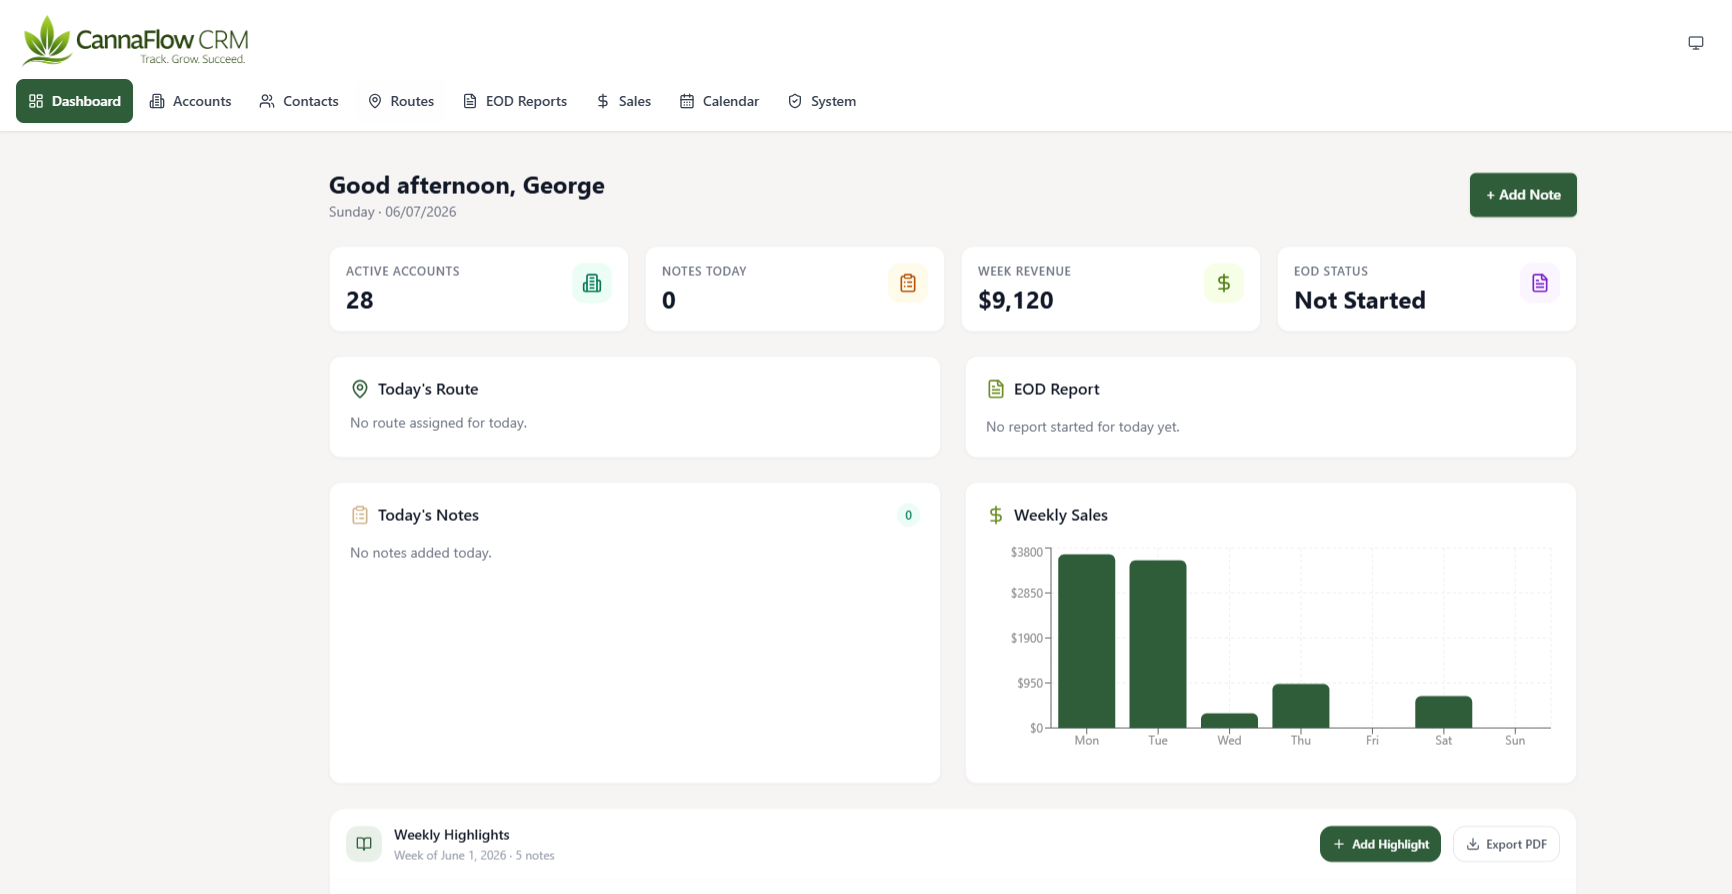Click the Active Accounts building icon
Image resolution: width=1732 pixels, height=894 pixels.
click(x=592, y=283)
